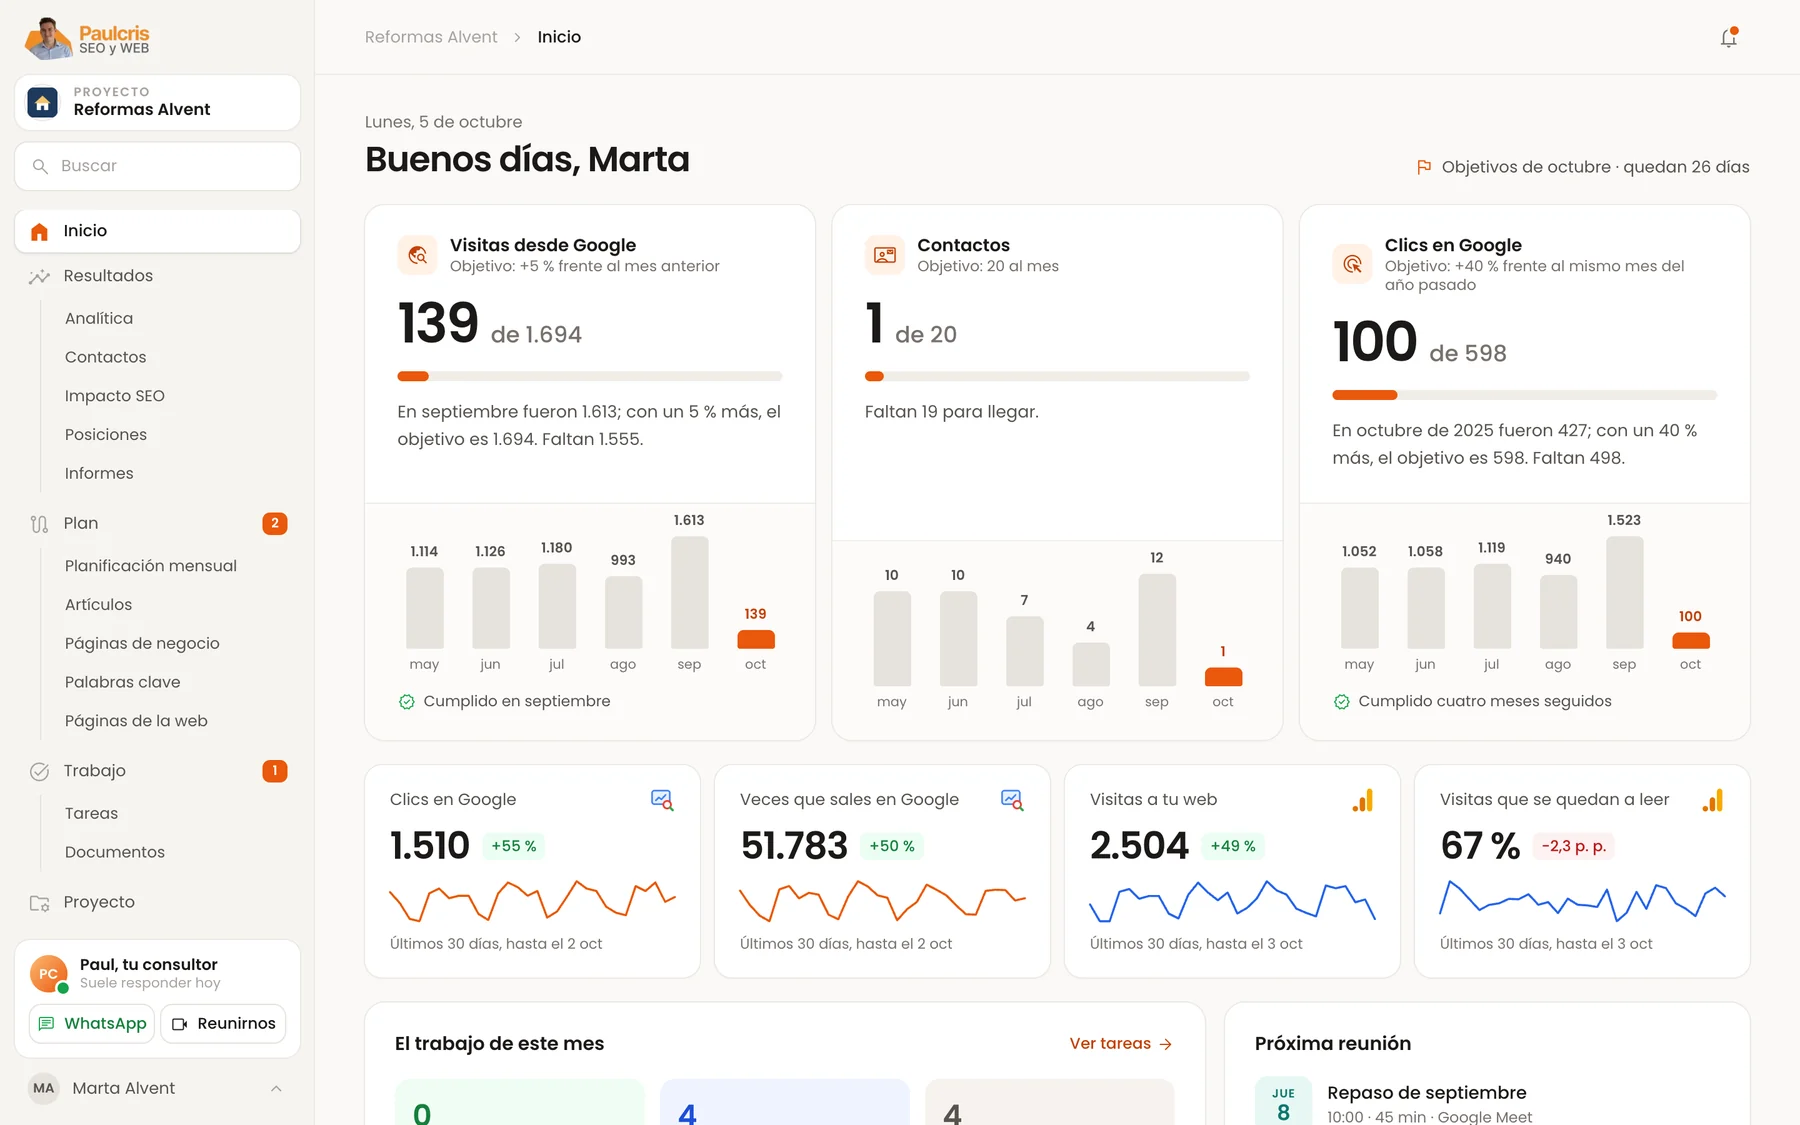Open Palabras clave page
Image resolution: width=1800 pixels, height=1125 pixels.
point(123,682)
